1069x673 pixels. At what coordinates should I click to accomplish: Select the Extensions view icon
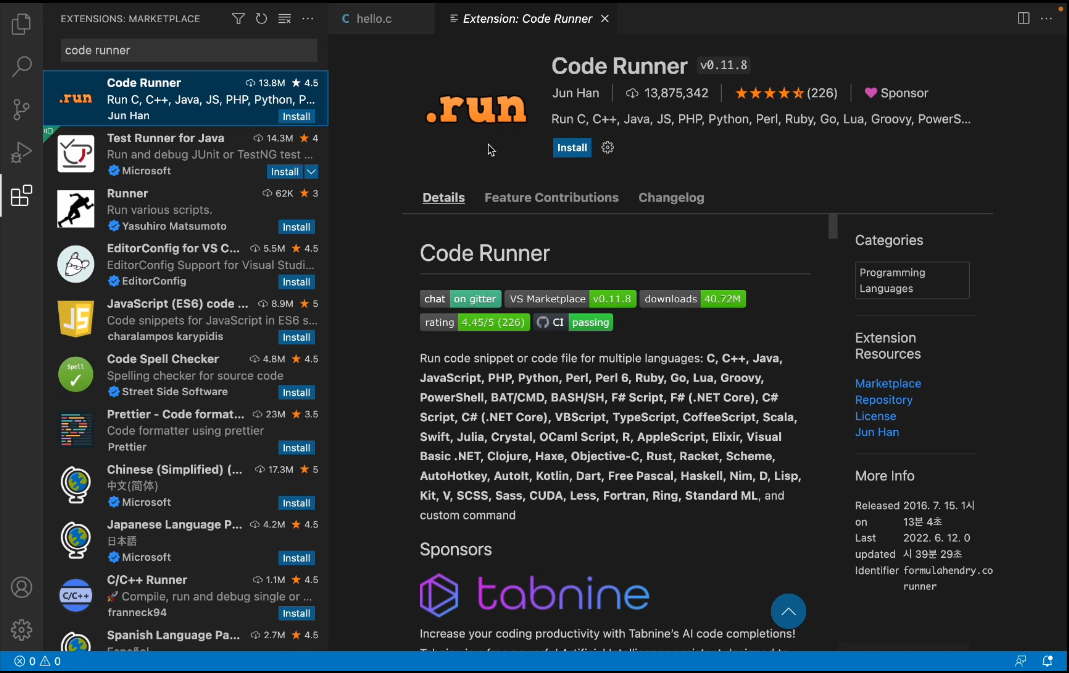click(x=21, y=196)
